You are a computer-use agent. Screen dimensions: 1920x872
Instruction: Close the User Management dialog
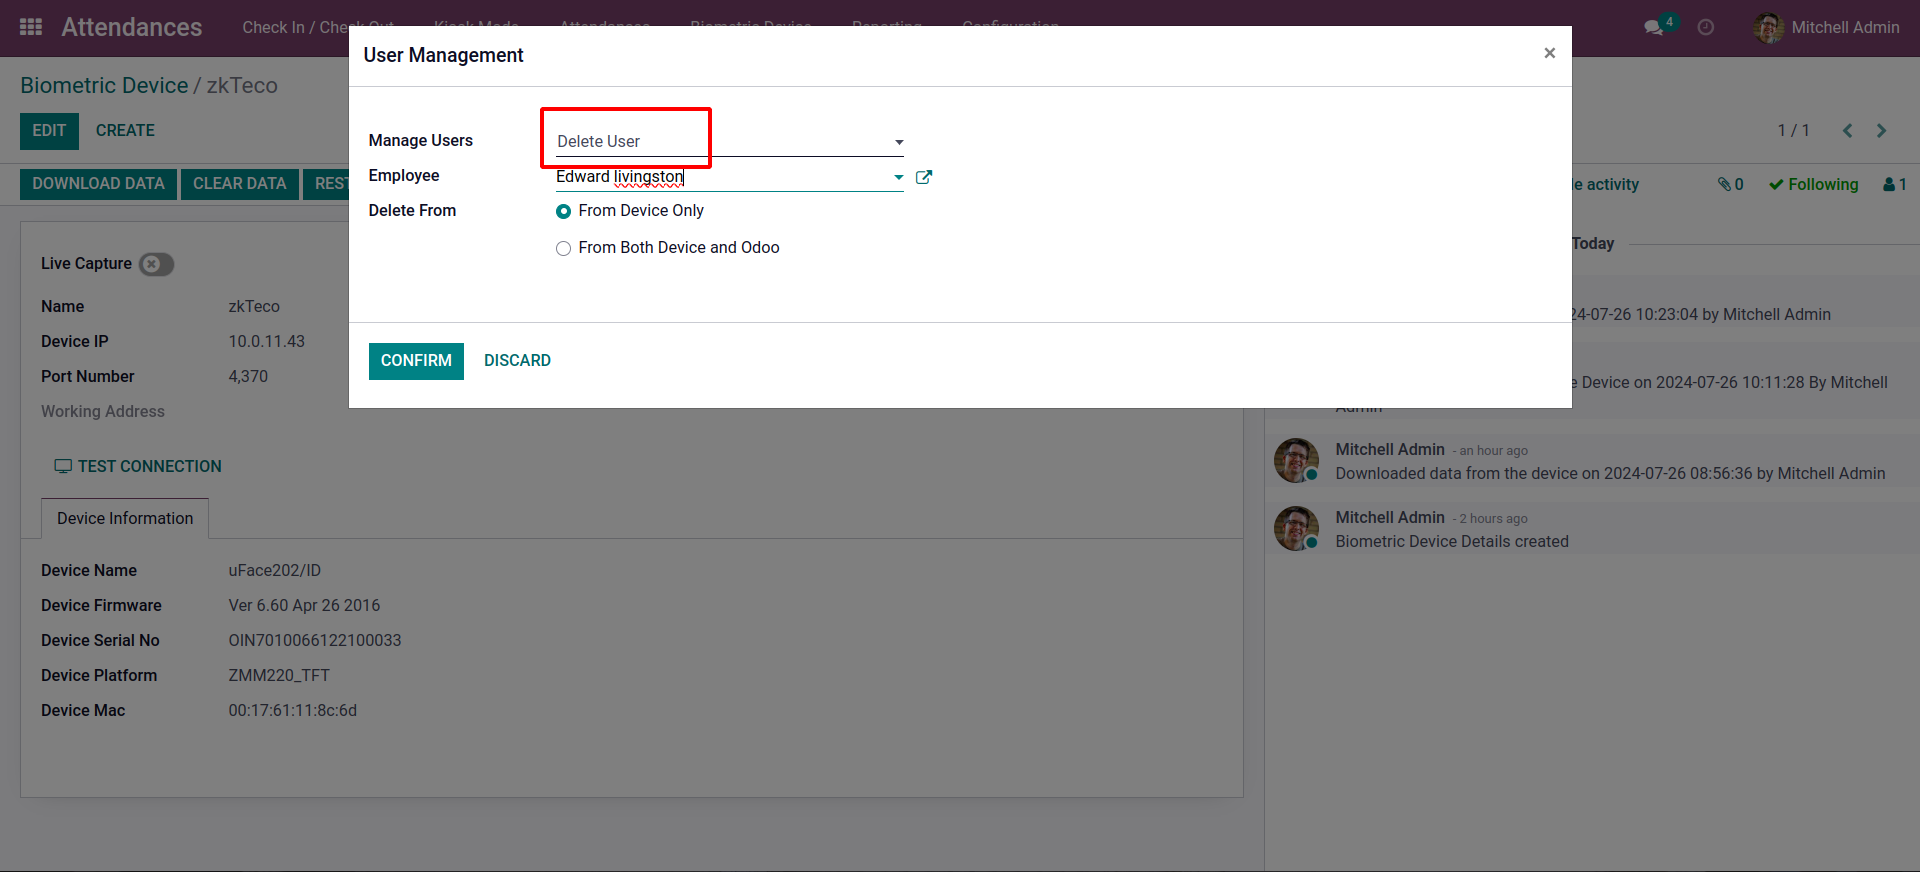(x=1549, y=53)
